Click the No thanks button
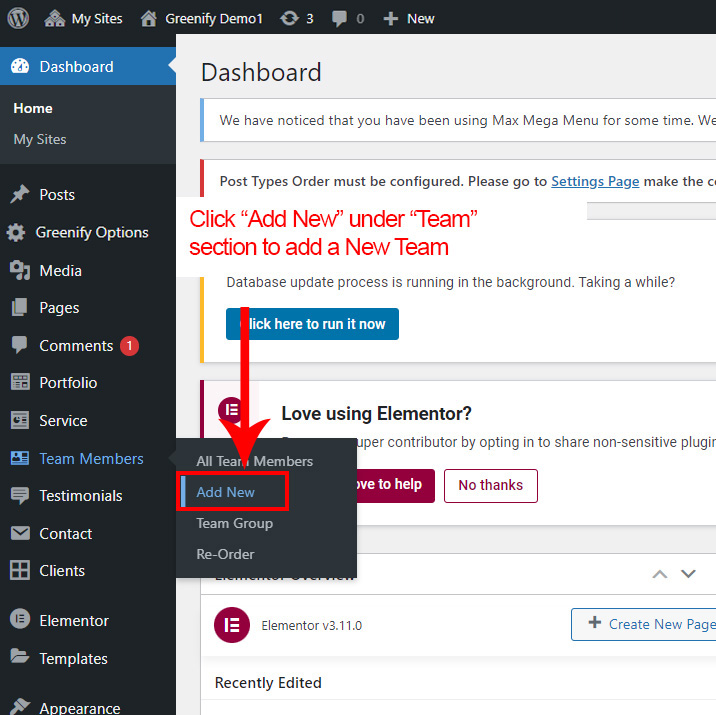 [x=490, y=485]
